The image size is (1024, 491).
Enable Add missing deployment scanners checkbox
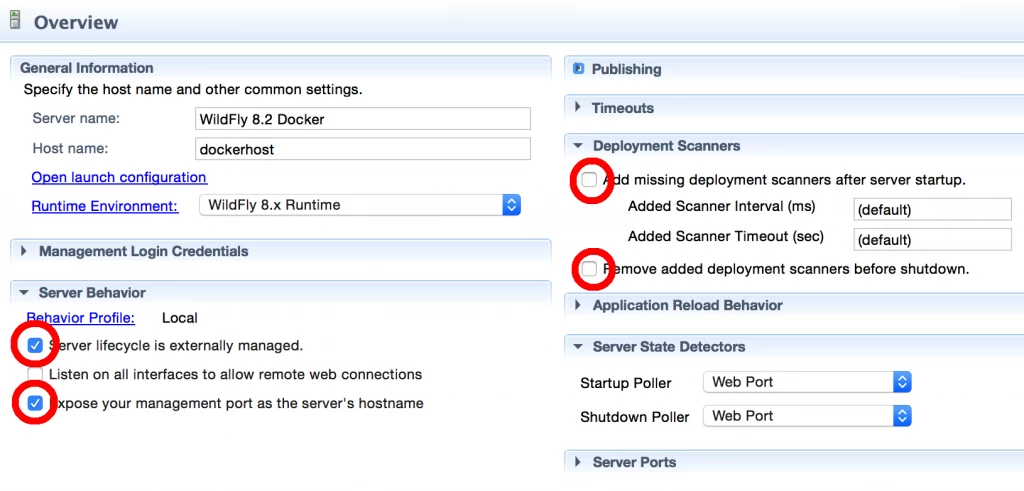point(589,179)
